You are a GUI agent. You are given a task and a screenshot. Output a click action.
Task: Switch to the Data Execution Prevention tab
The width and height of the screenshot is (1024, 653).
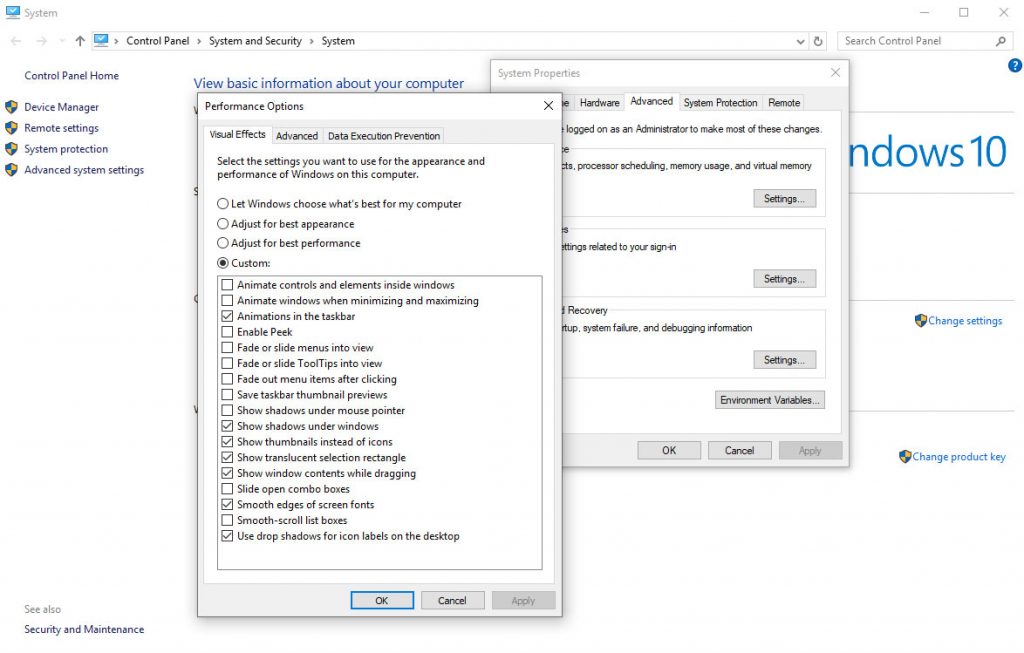pyautogui.click(x=383, y=135)
